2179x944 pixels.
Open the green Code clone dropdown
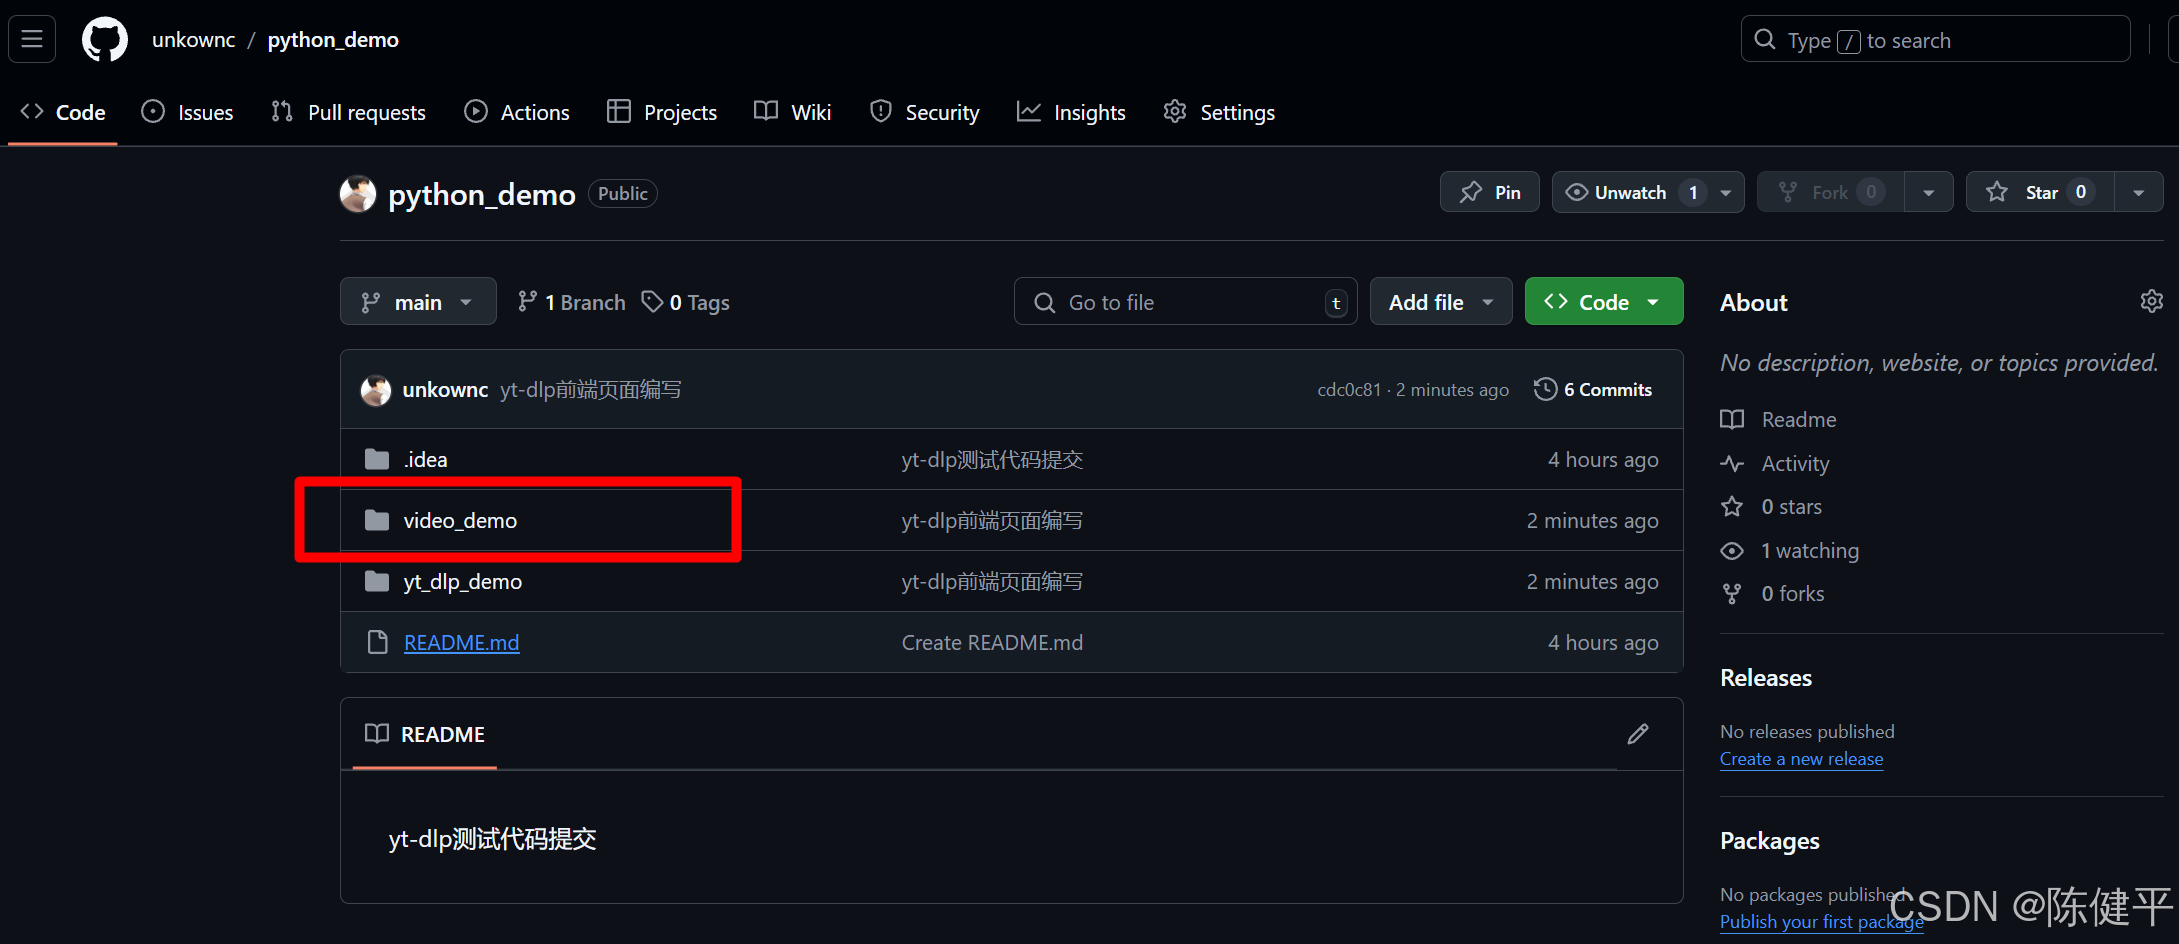point(1604,302)
